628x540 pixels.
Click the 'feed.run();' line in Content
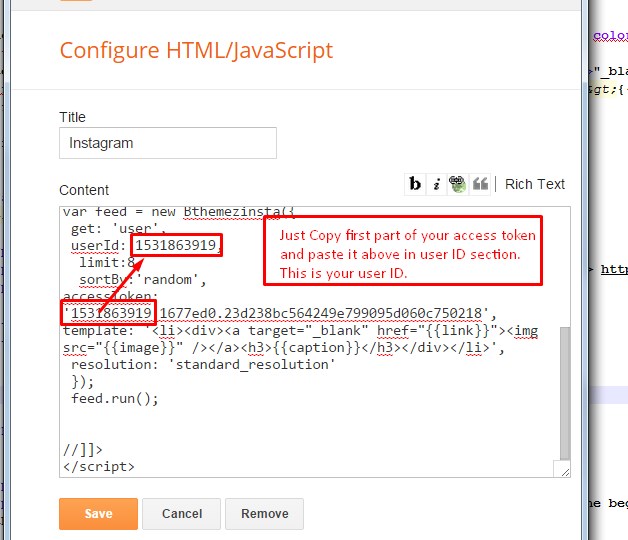coord(115,399)
